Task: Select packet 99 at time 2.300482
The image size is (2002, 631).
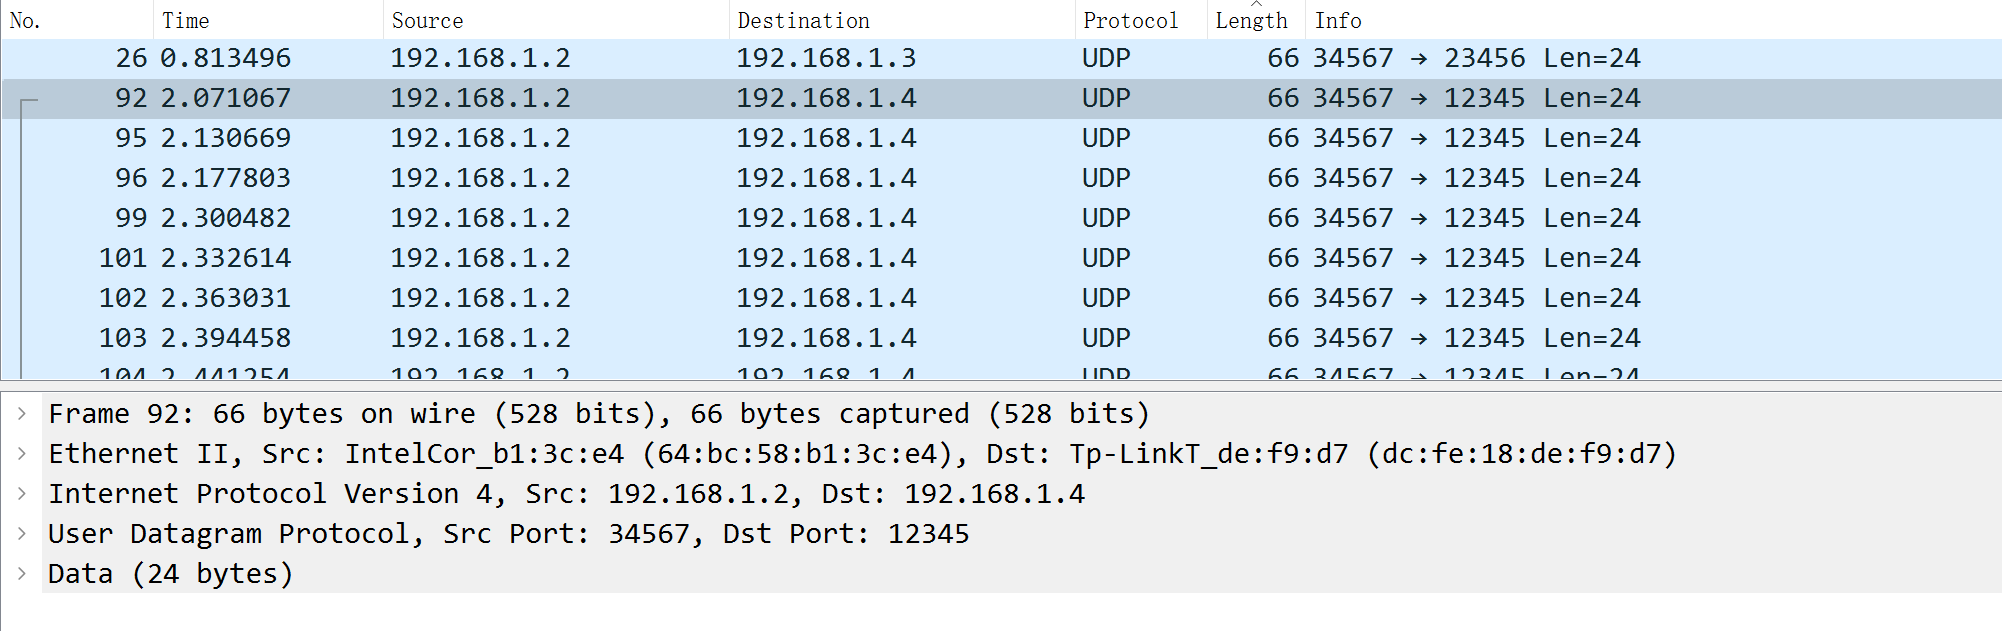Action: click(1001, 218)
